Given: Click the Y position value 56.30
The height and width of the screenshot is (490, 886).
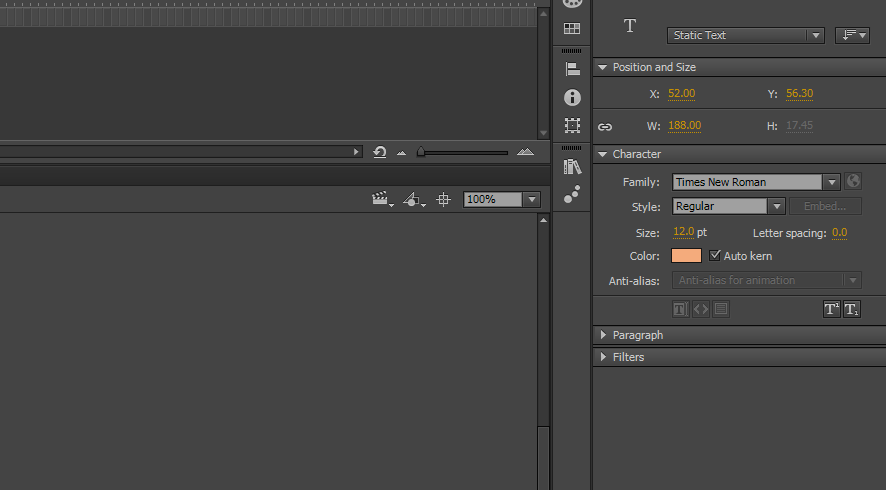Looking at the screenshot, I should coord(800,94).
